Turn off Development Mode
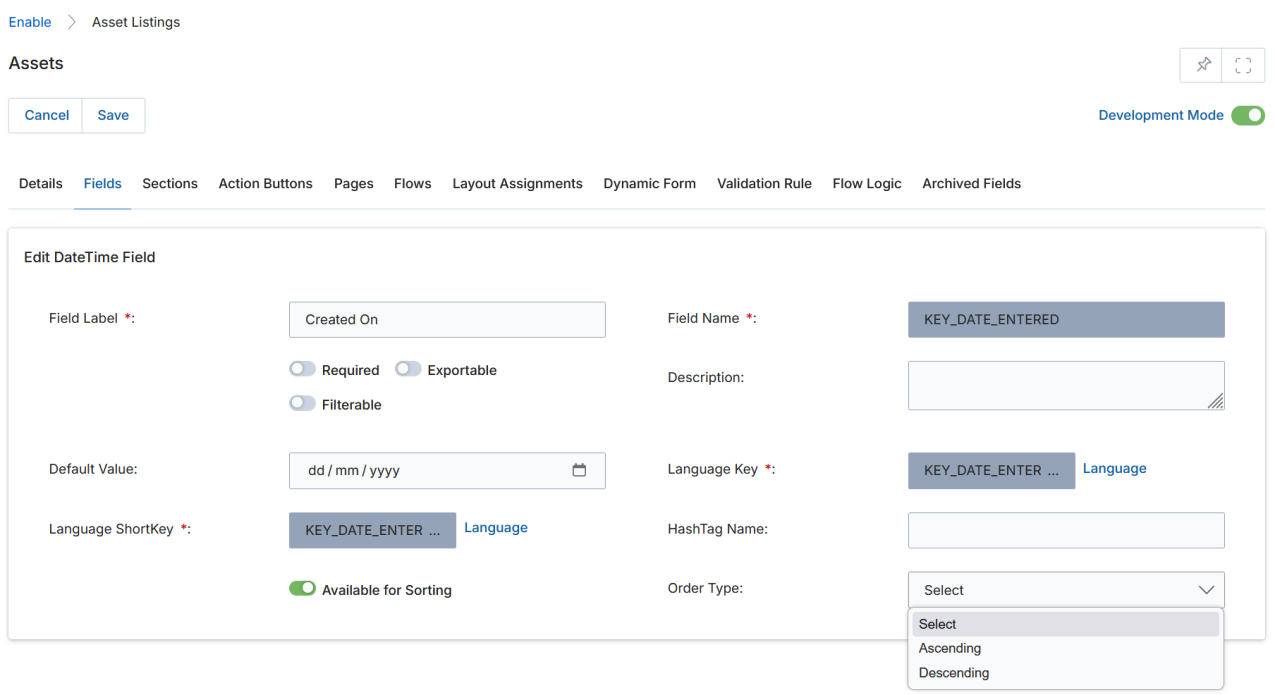 click(x=1248, y=115)
